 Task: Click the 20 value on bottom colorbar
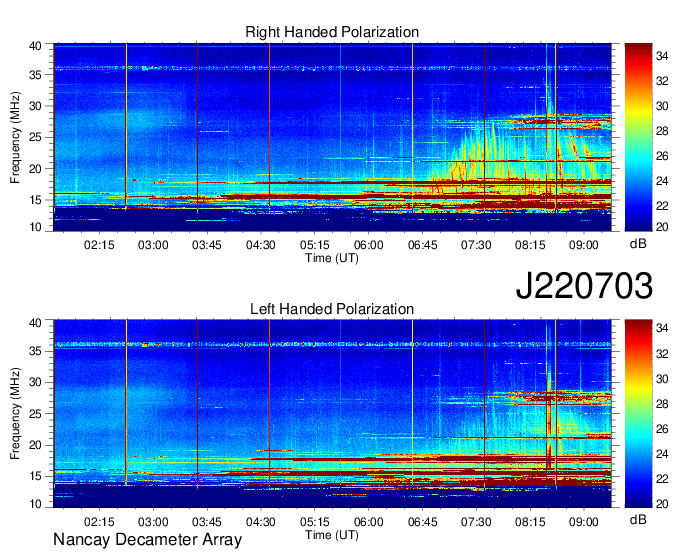662,503
